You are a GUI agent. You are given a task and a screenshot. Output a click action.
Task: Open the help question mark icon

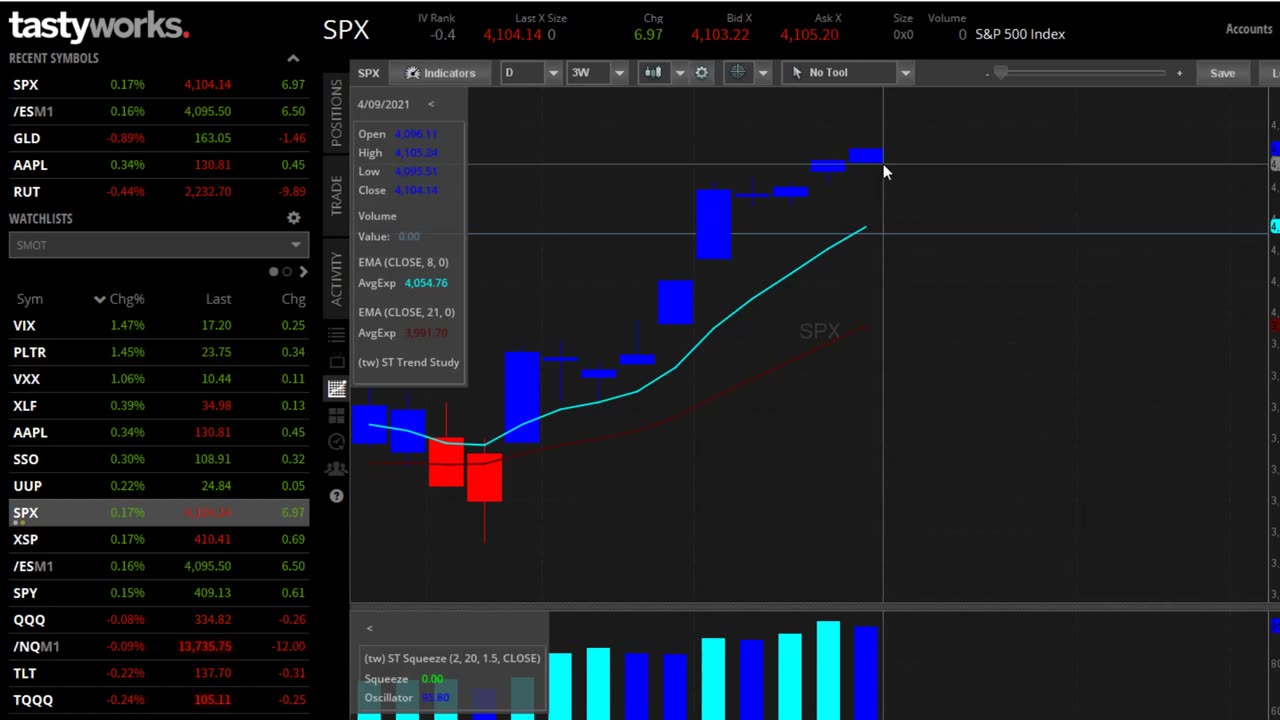tap(336, 496)
